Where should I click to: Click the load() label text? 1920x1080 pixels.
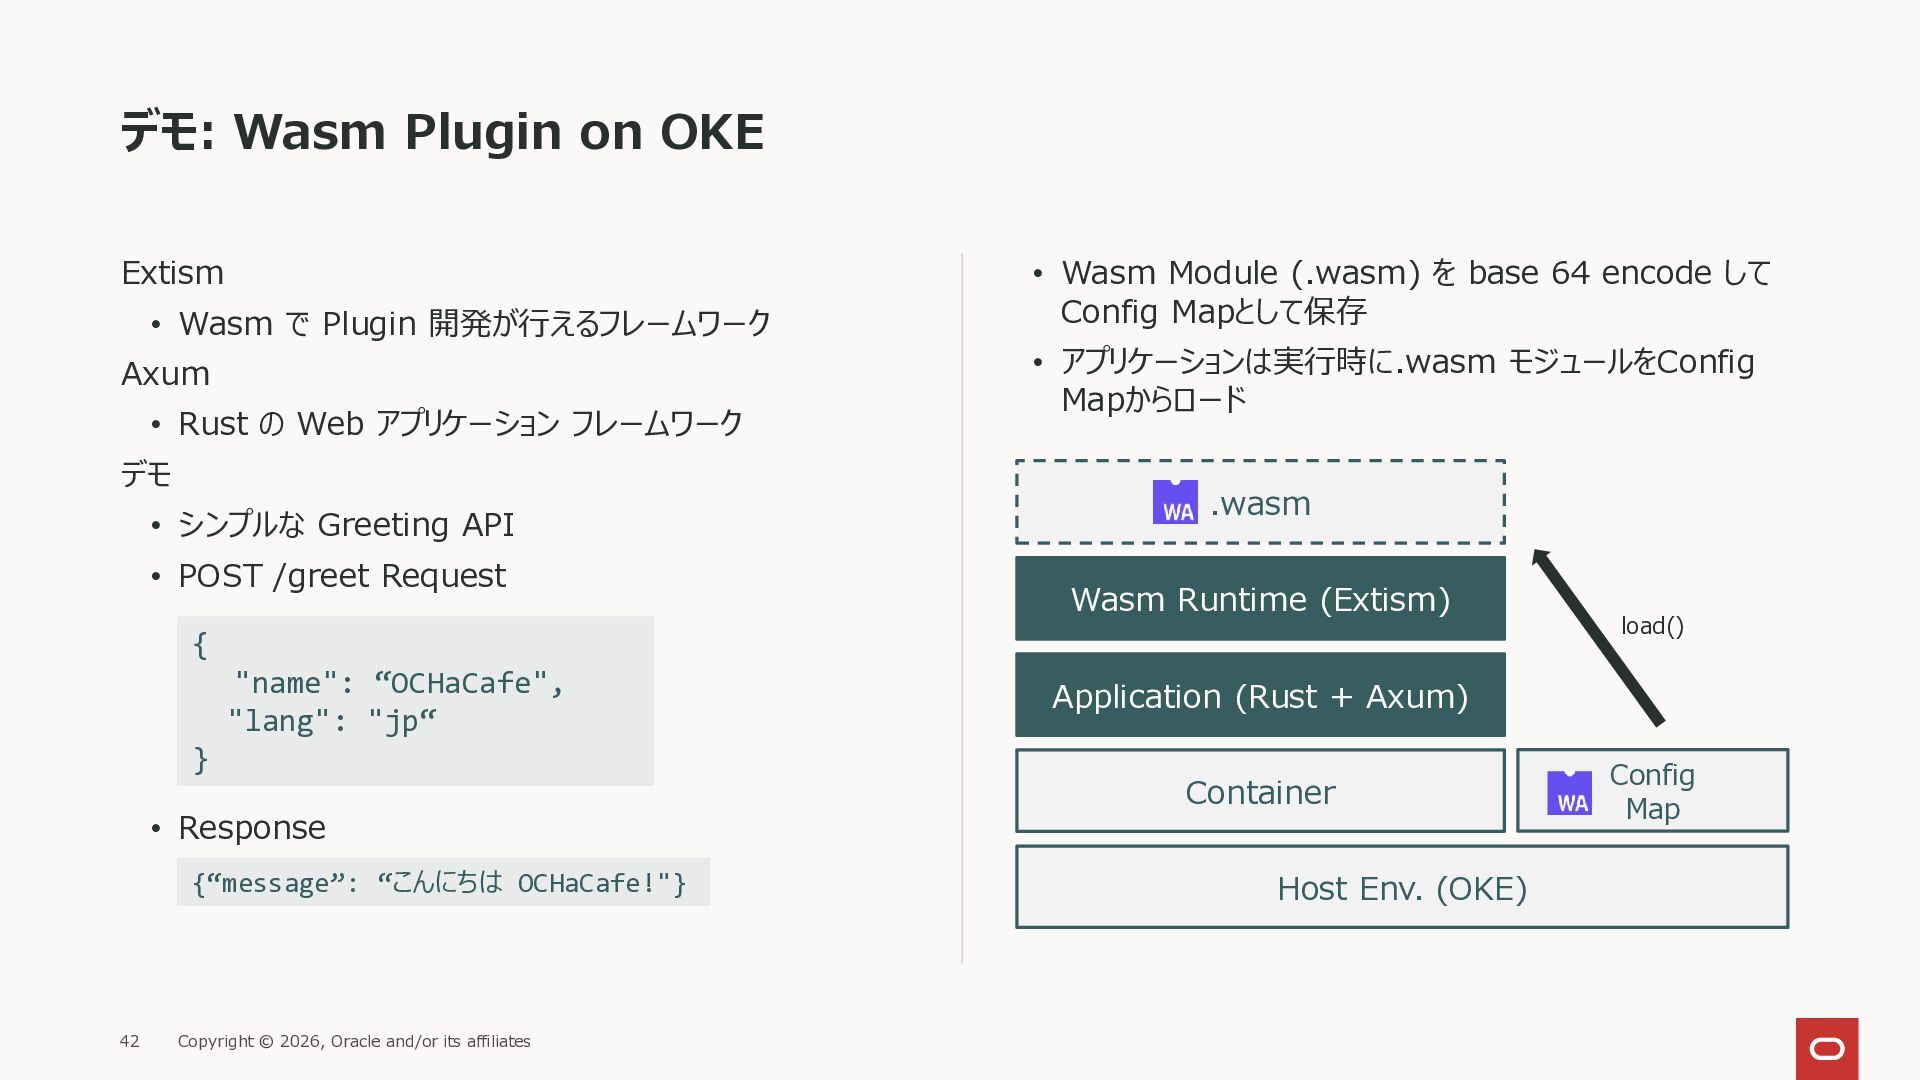pos(1652,626)
